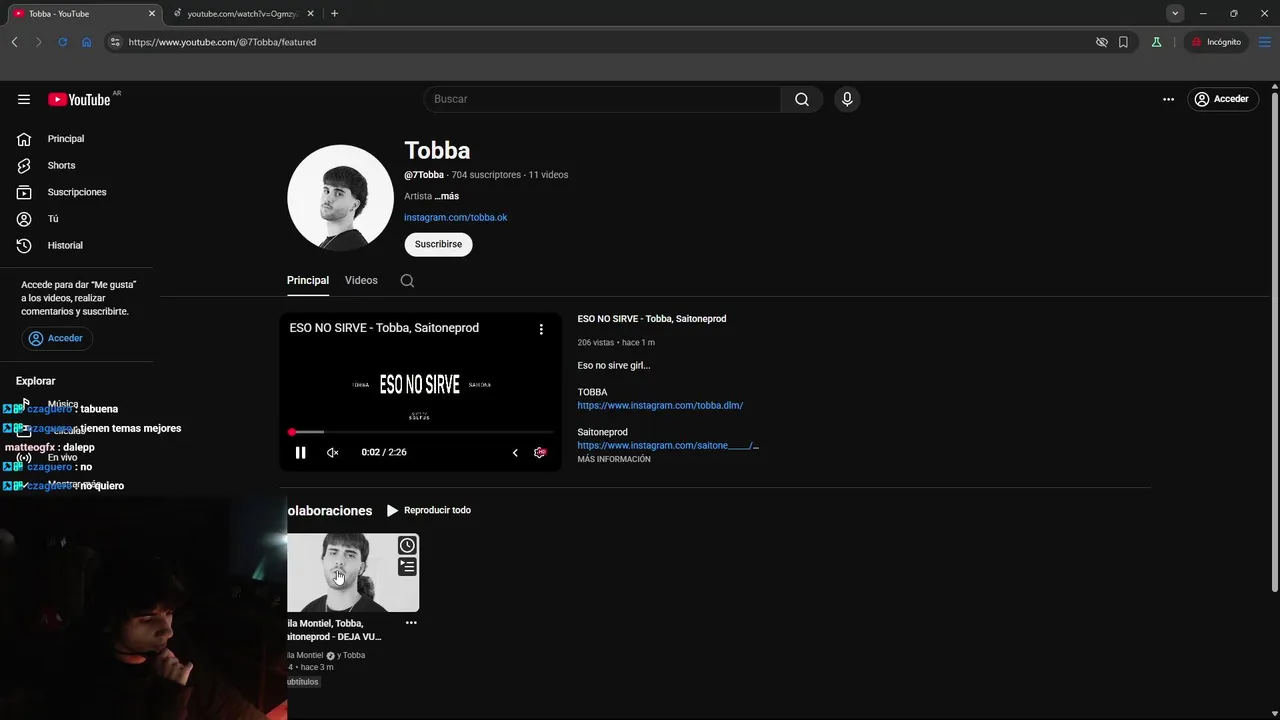Pause the featured video
The image size is (1280, 720).
coord(300,452)
